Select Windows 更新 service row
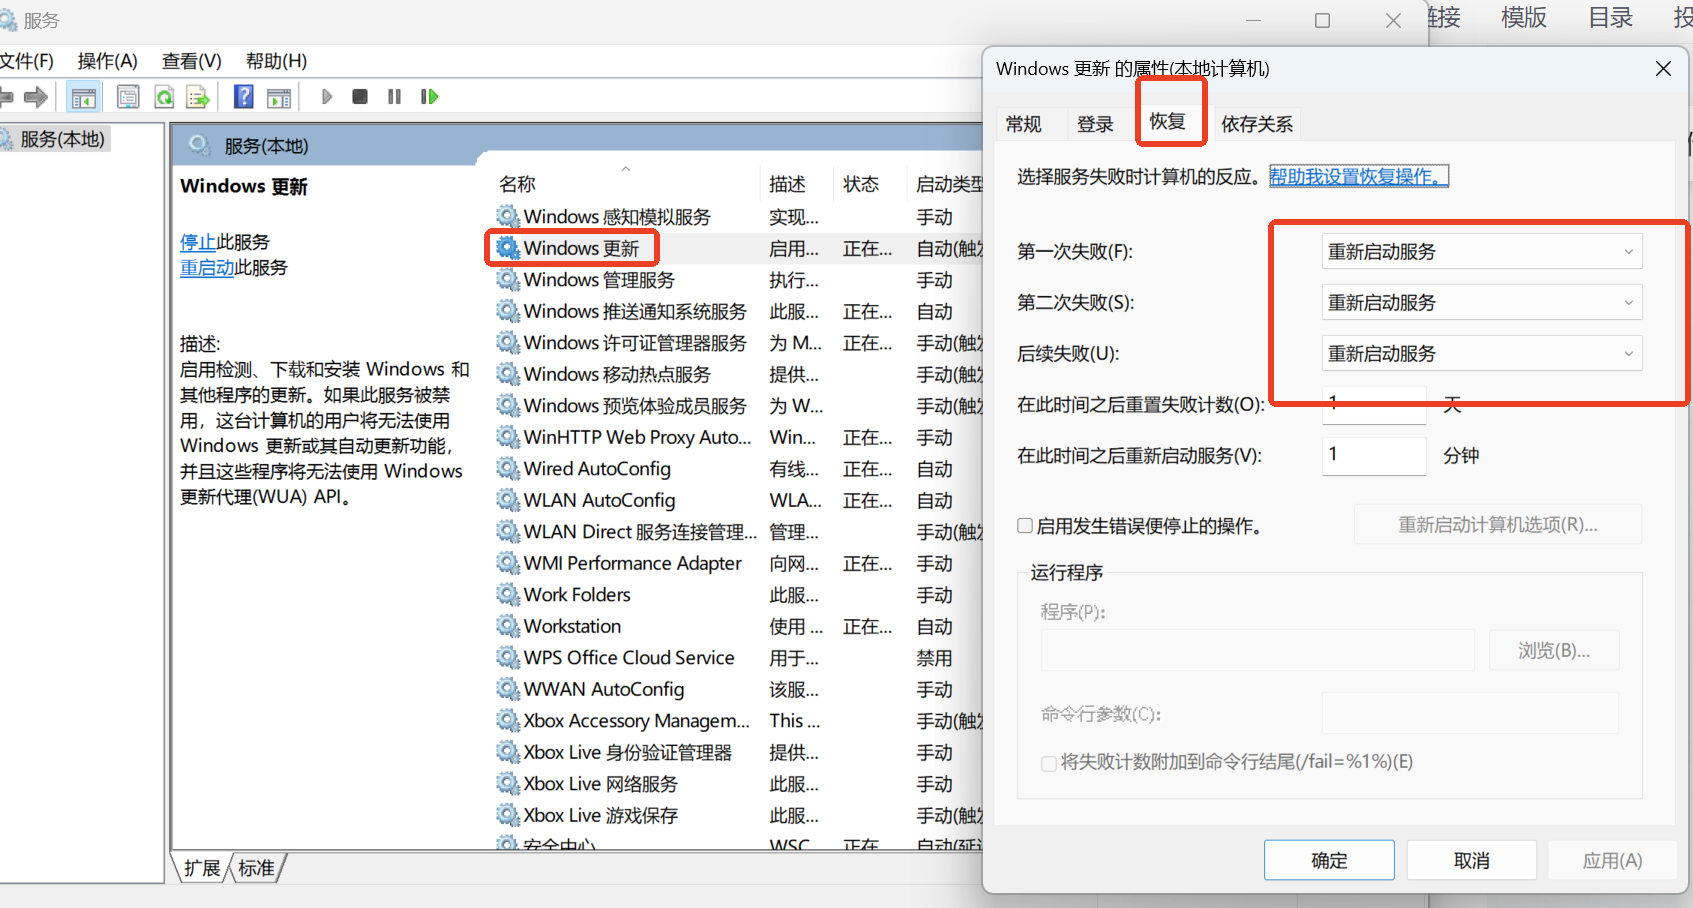 pyautogui.click(x=740, y=248)
